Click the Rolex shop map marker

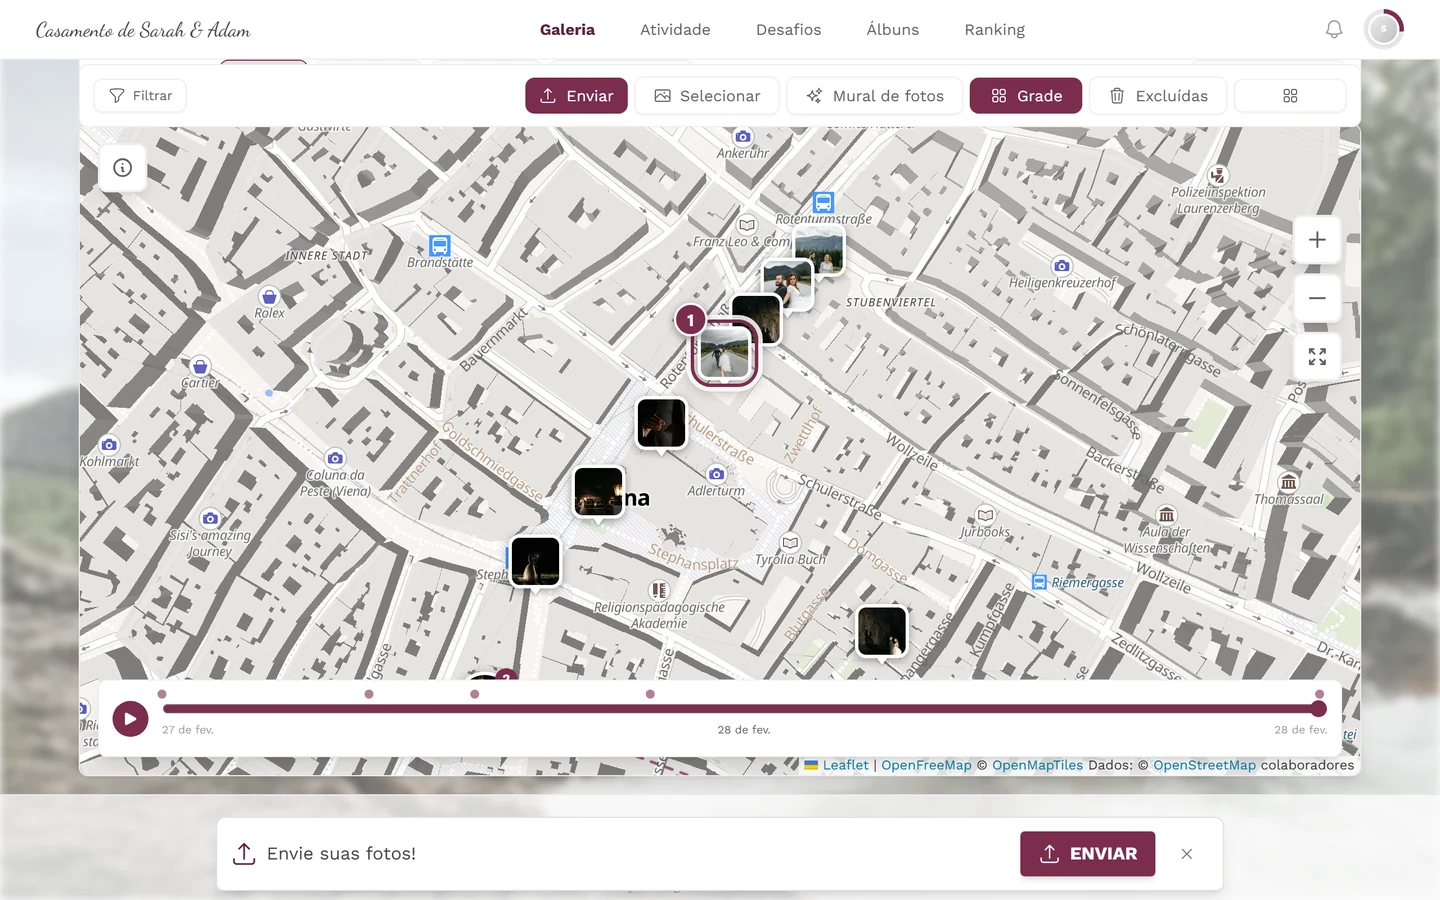tap(269, 297)
